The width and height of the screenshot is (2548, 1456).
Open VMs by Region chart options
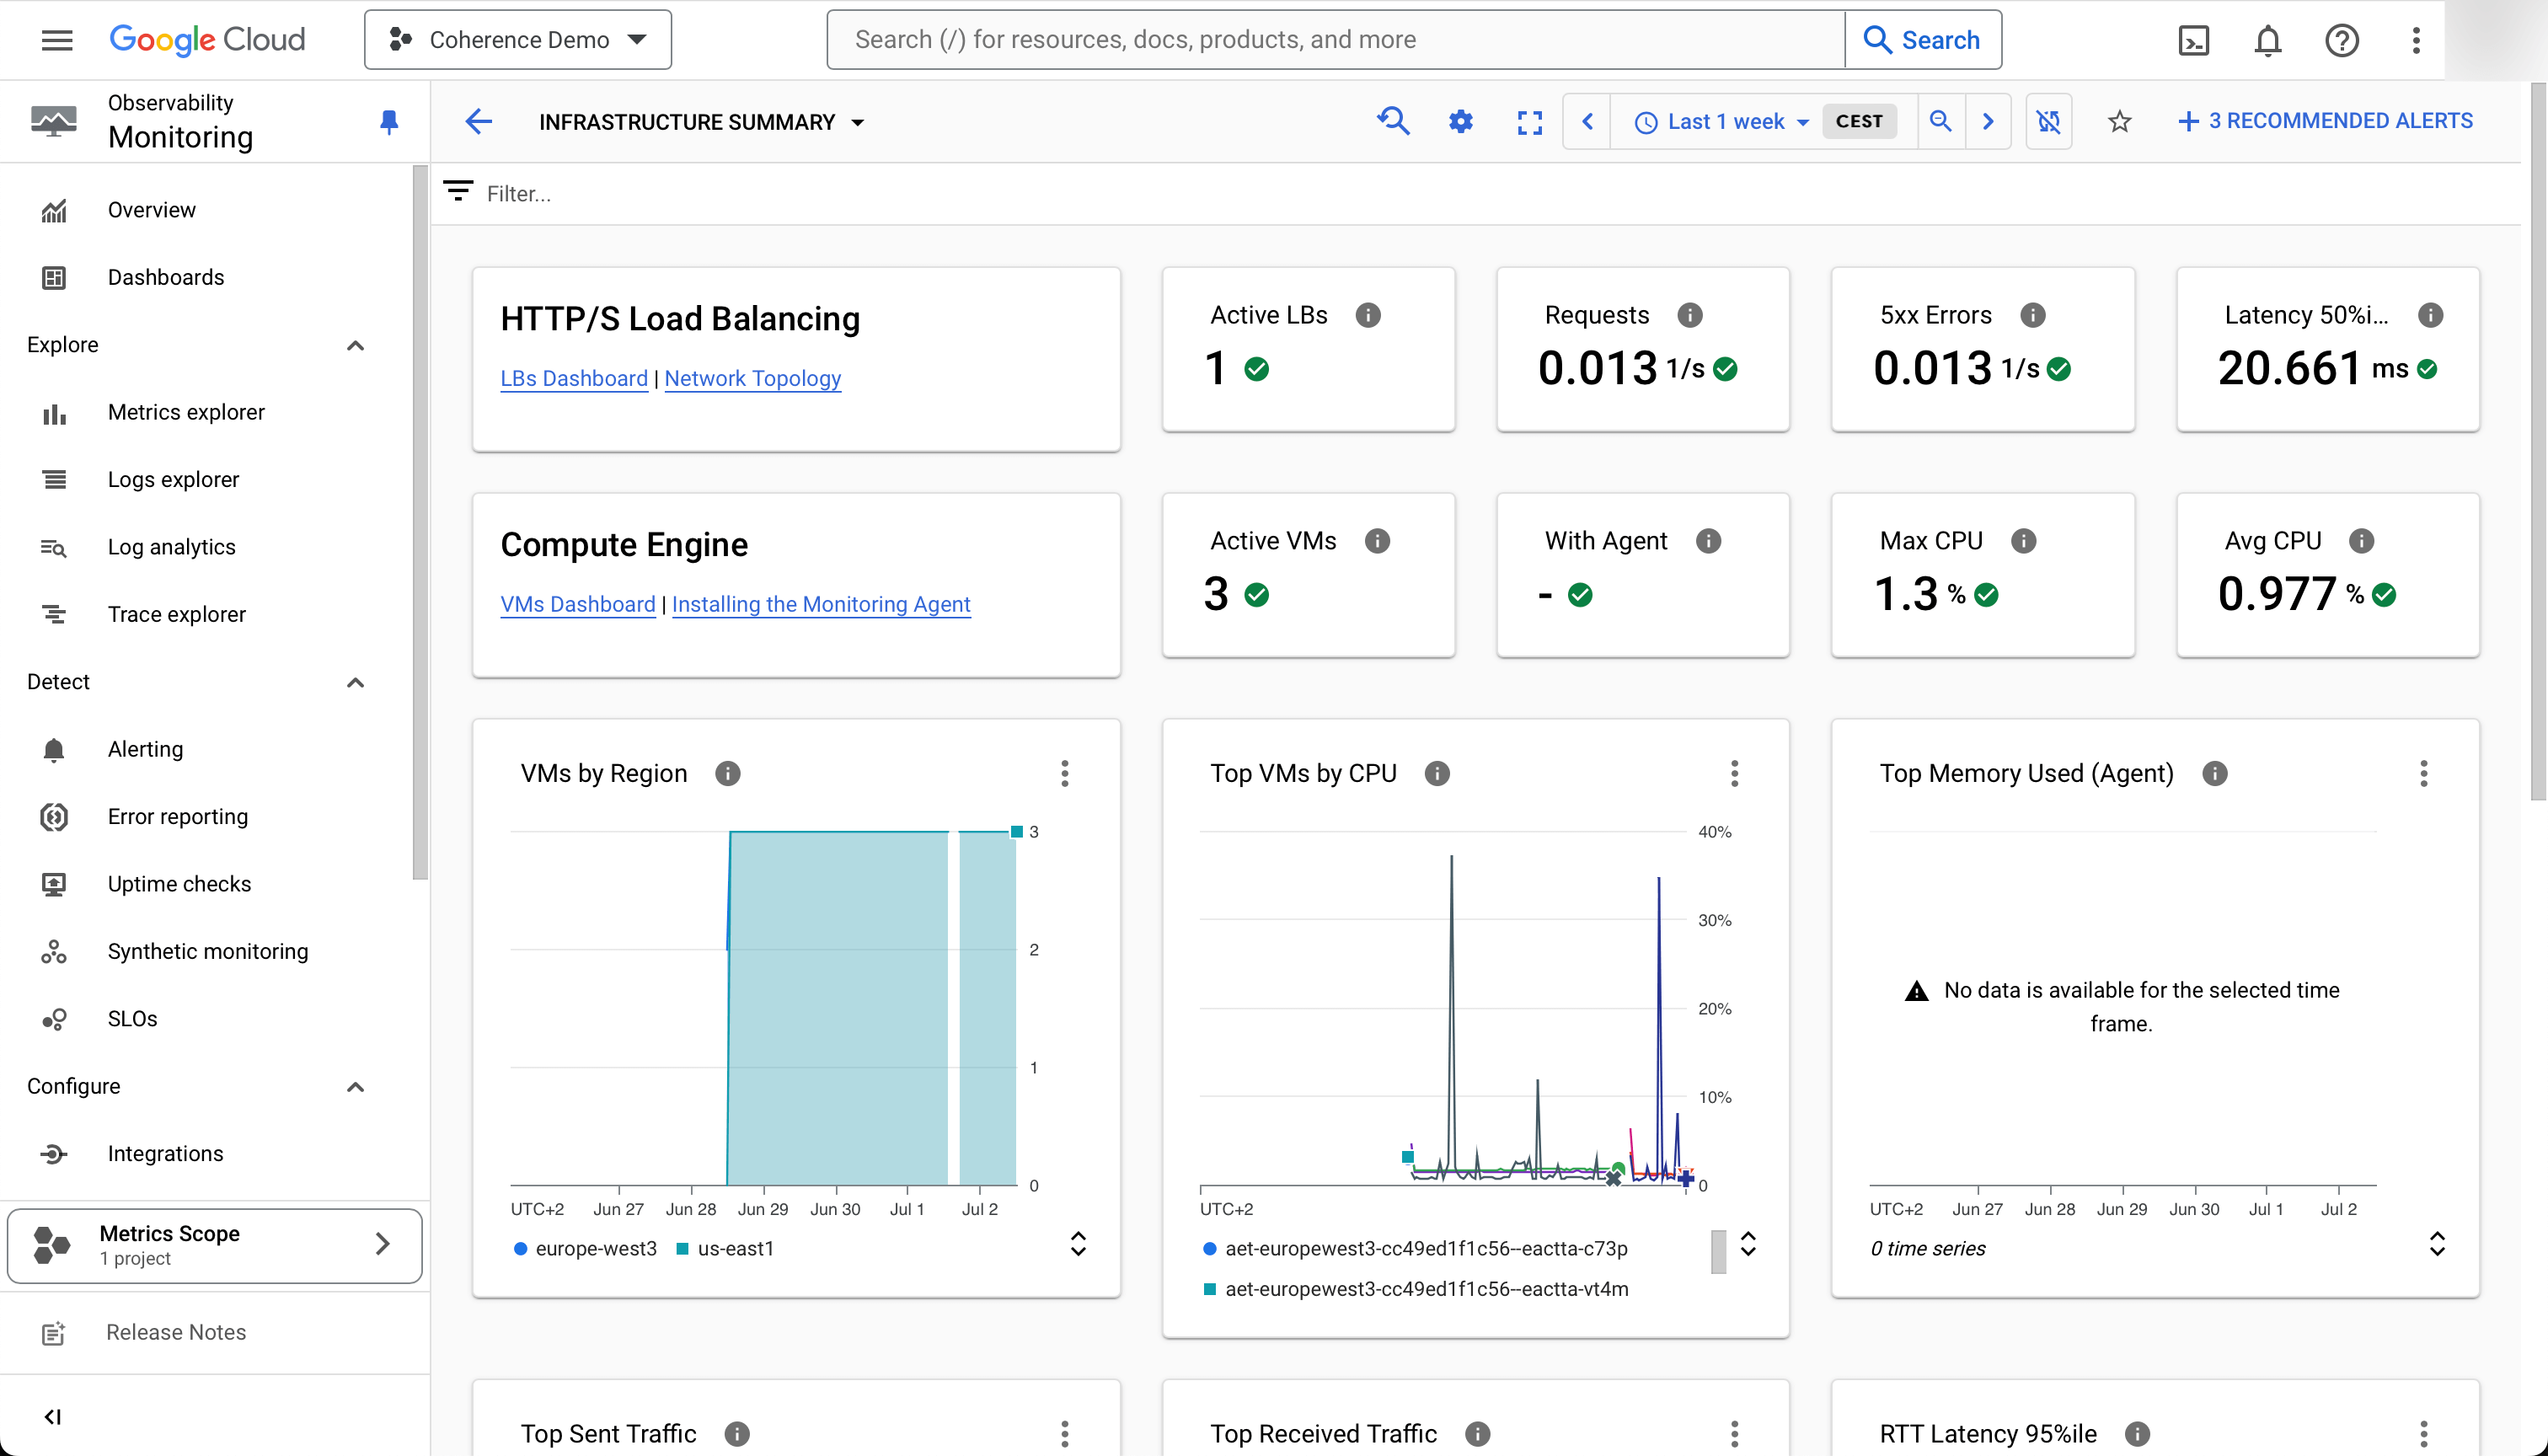point(1065,773)
